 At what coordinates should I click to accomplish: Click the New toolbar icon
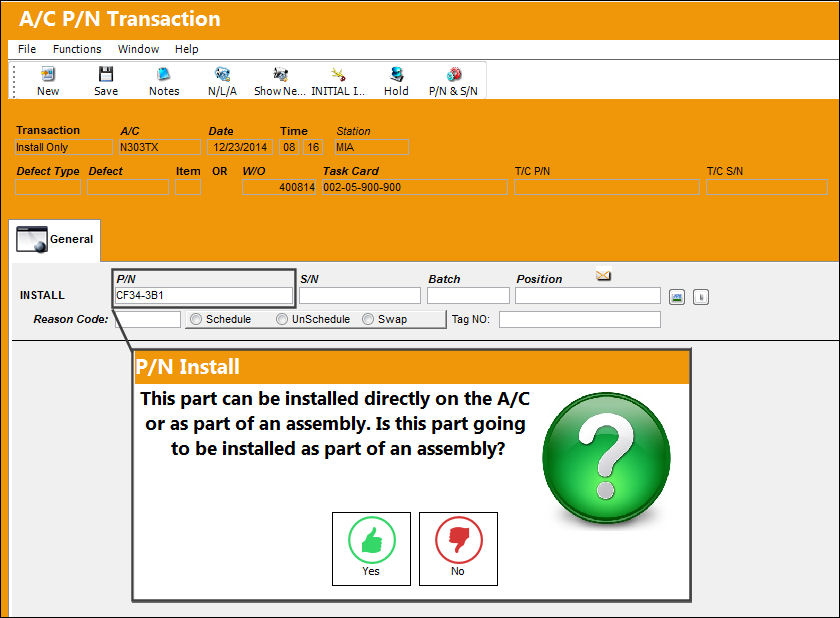pyautogui.click(x=48, y=74)
